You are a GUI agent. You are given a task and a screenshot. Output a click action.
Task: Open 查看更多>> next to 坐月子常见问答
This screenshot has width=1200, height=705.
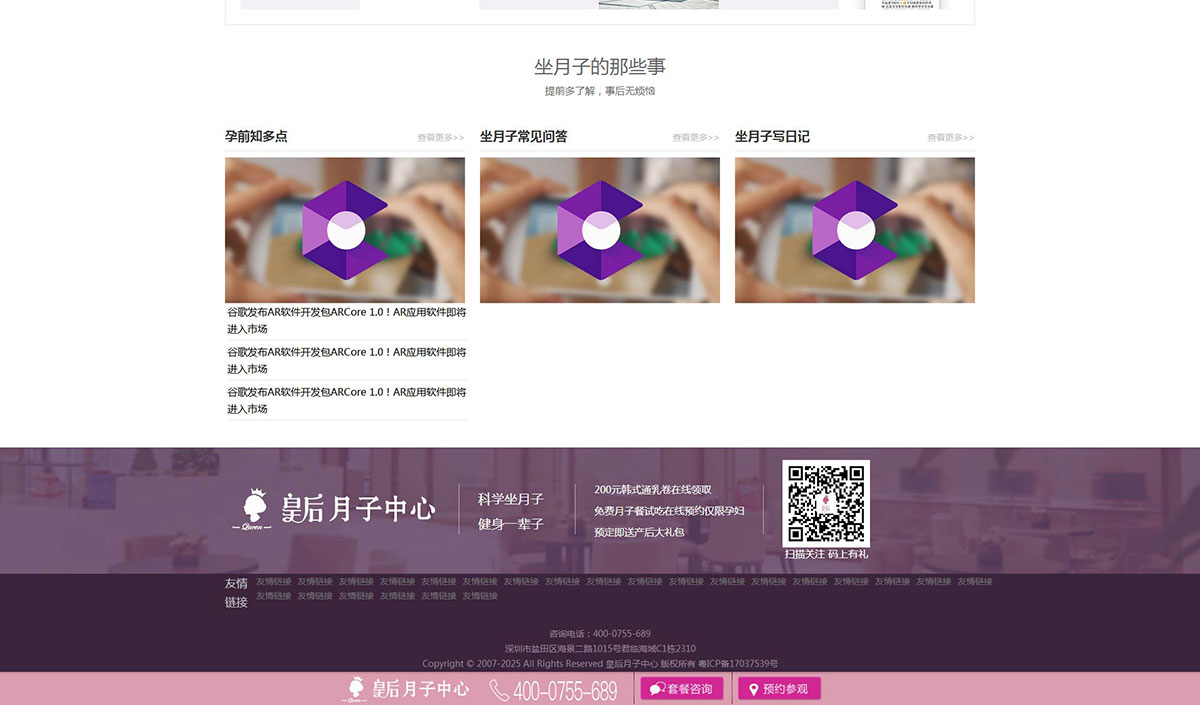pos(696,138)
